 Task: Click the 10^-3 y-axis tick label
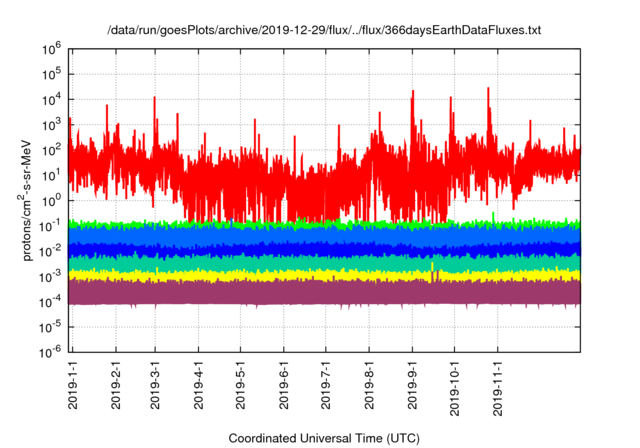(50, 277)
